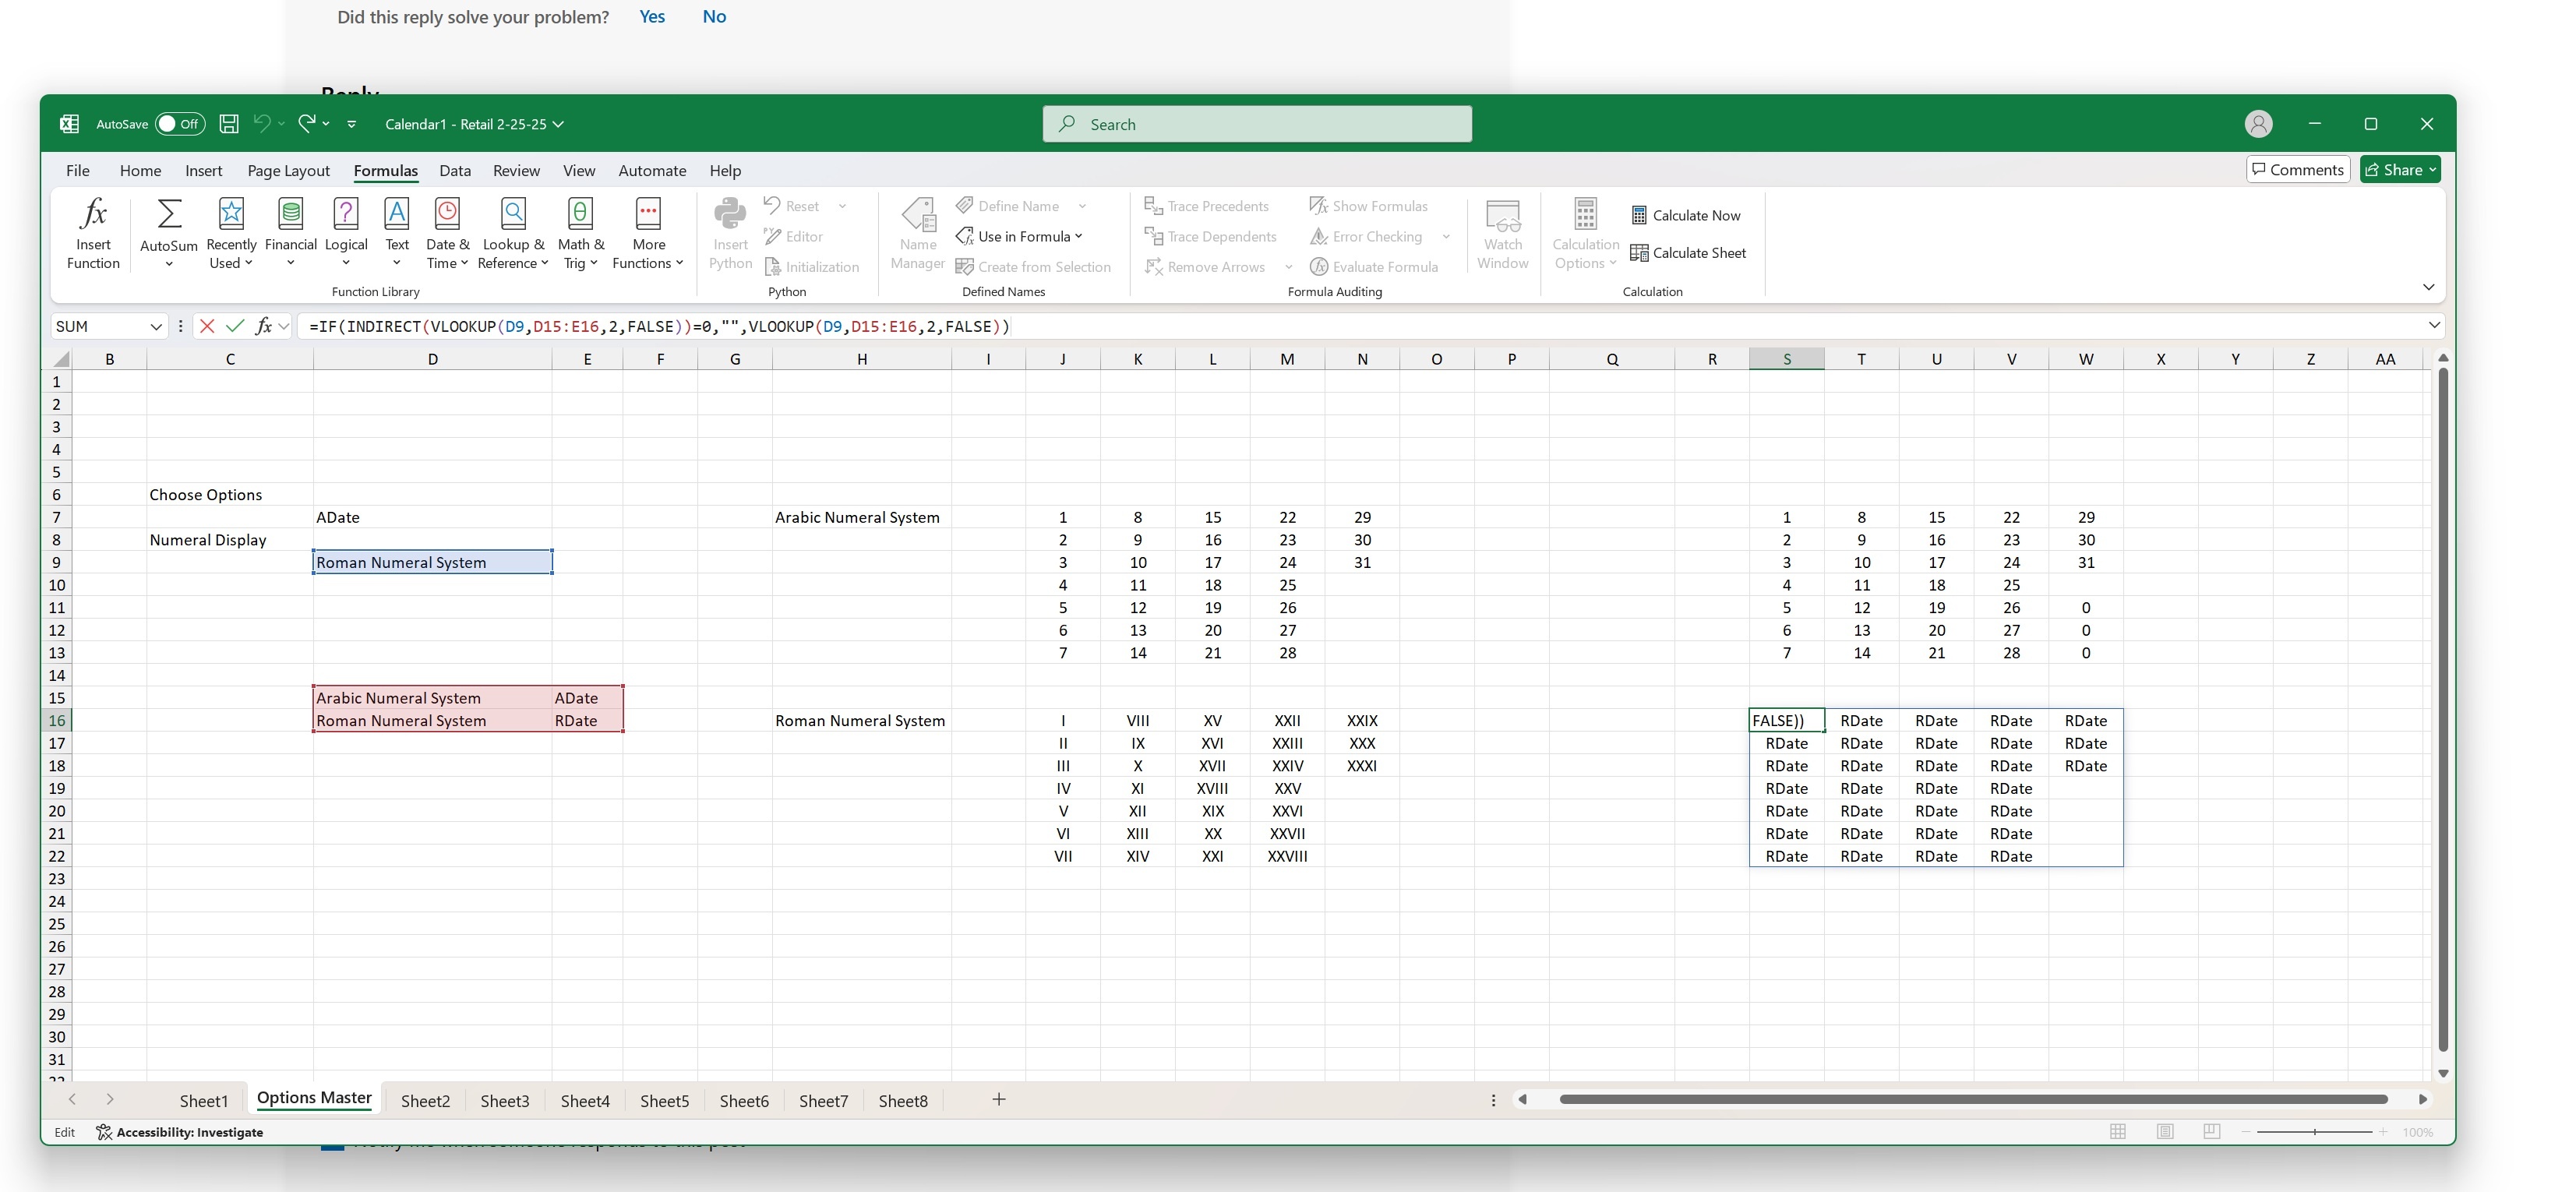Expand the formula bar
Screen dimensions: 2576x1192
click(2434, 325)
